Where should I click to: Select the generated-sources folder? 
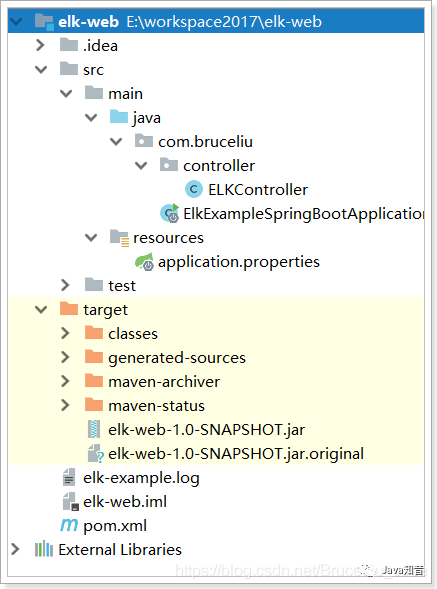[x=177, y=358]
